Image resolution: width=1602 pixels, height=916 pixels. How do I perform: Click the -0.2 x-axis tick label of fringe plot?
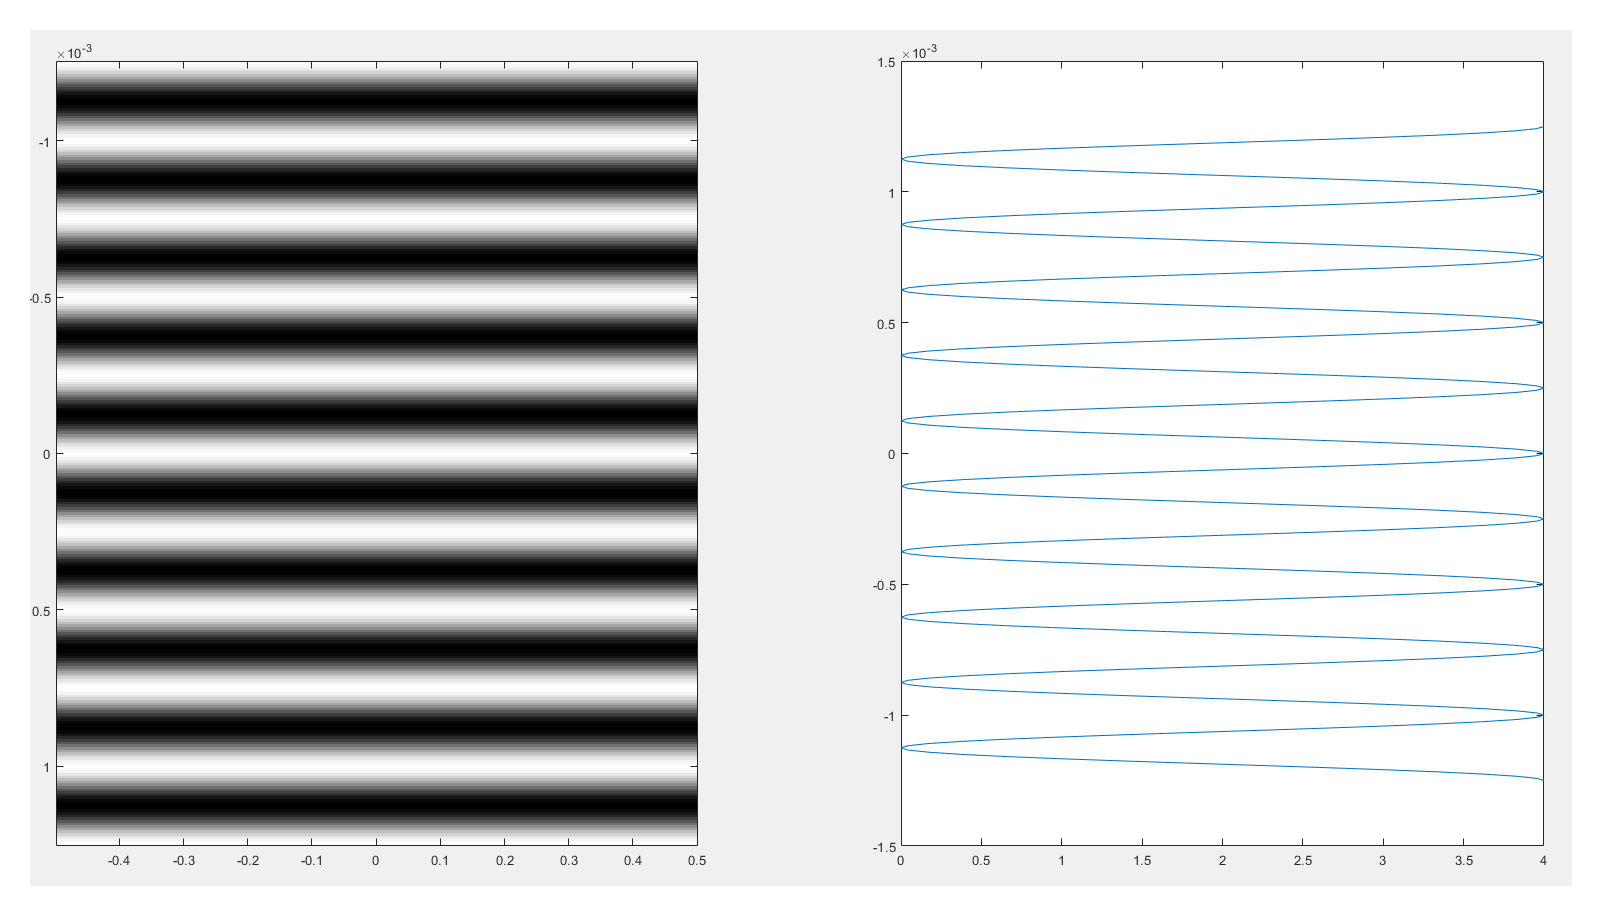point(247,860)
